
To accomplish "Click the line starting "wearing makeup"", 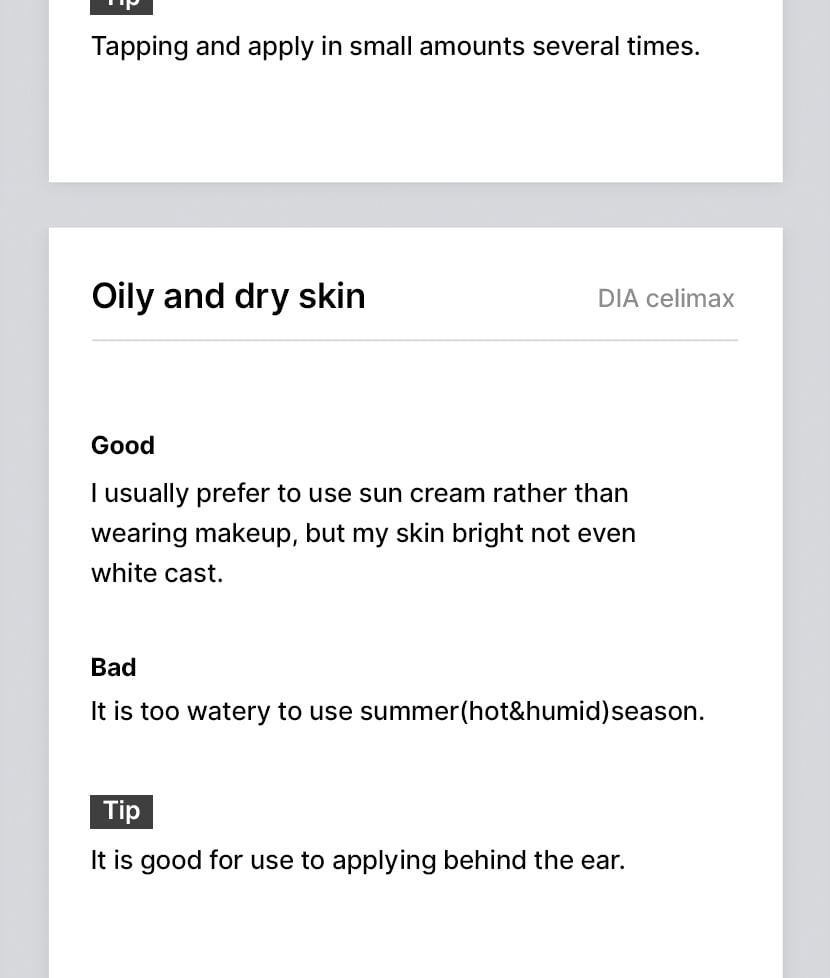I will 363,533.
